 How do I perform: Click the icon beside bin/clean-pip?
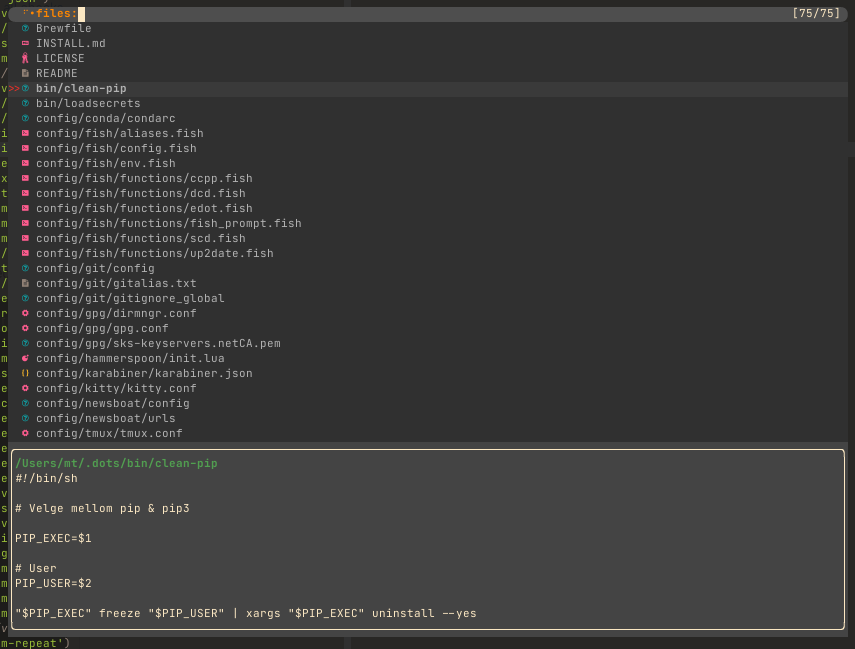(x=25, y=88)
